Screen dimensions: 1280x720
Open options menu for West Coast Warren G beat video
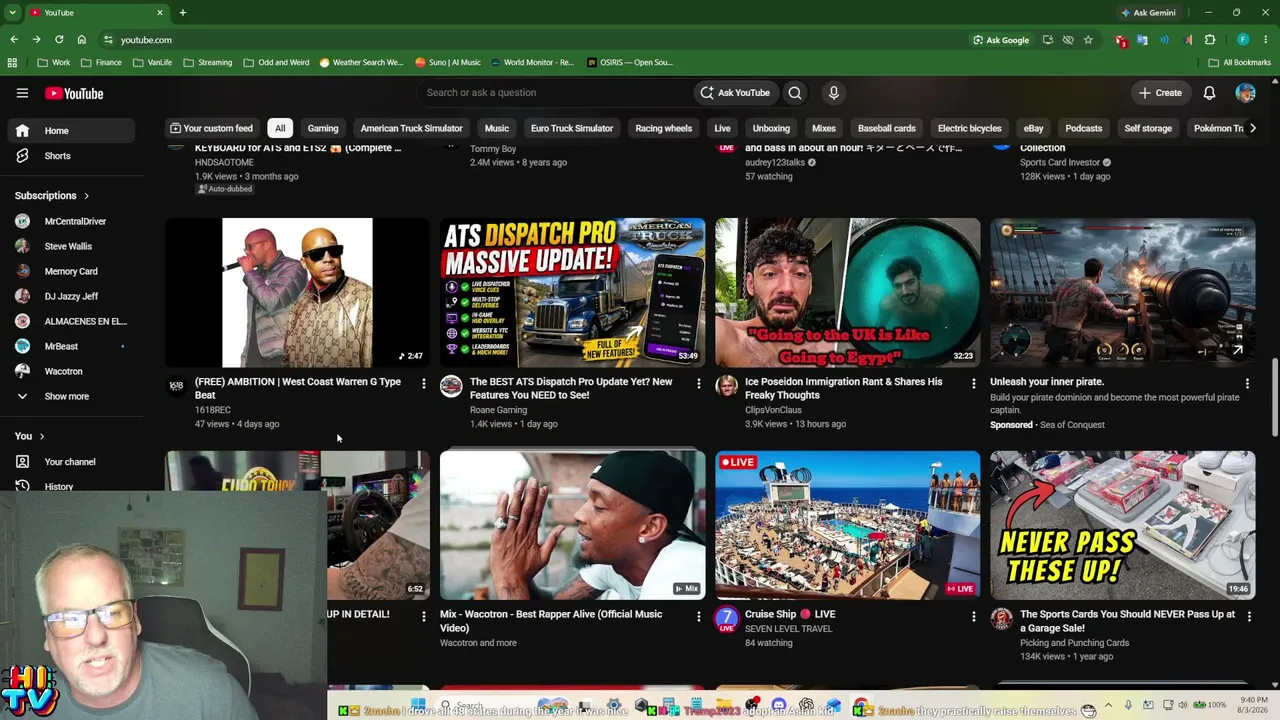coord(423,383)
